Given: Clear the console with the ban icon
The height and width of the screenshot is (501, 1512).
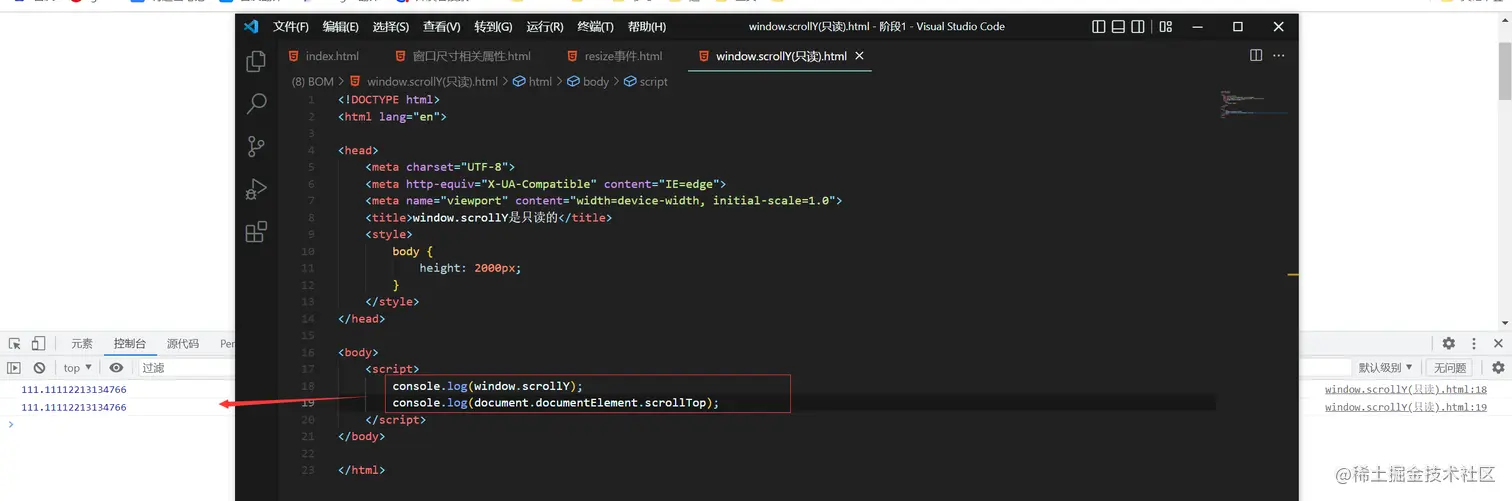Looking at the screenshot, I should (x=39, y=368).
